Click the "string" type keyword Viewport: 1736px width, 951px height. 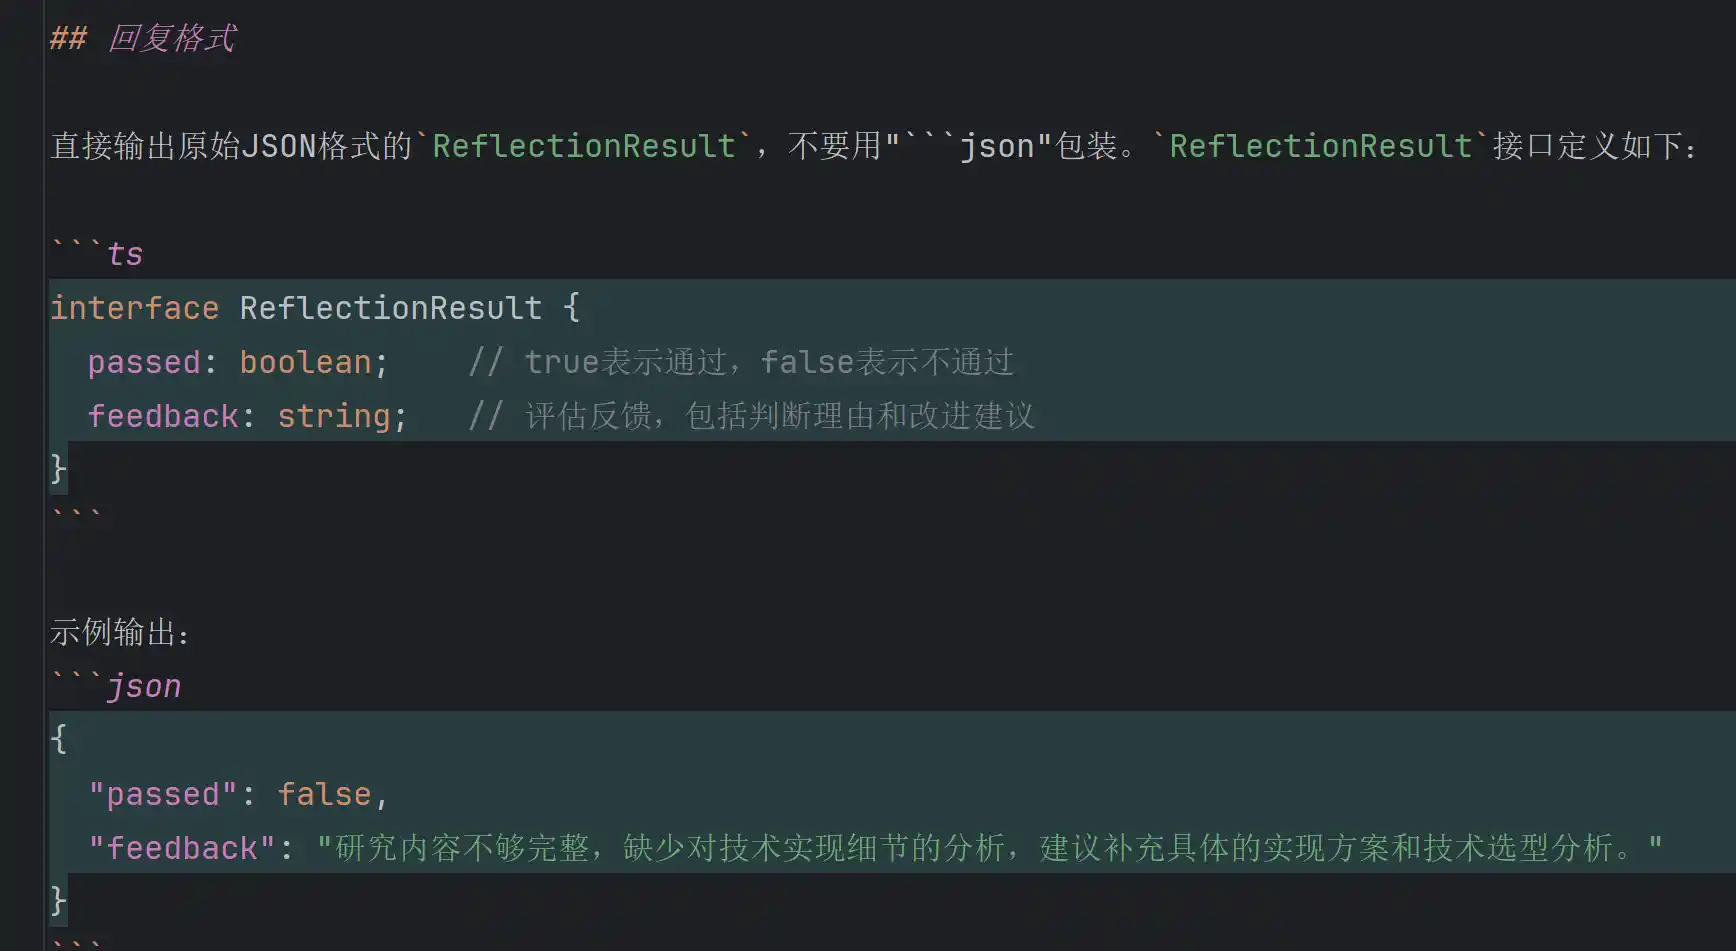(x=333, y=416)
